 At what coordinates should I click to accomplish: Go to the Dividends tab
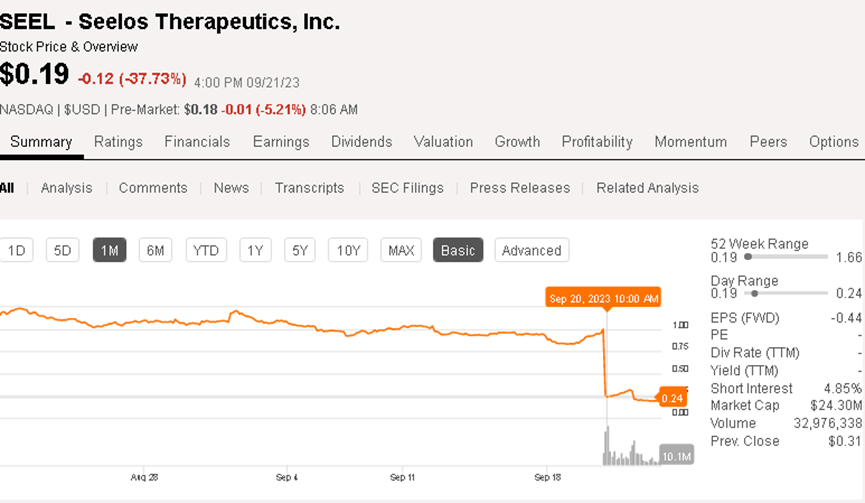(361, 142)
